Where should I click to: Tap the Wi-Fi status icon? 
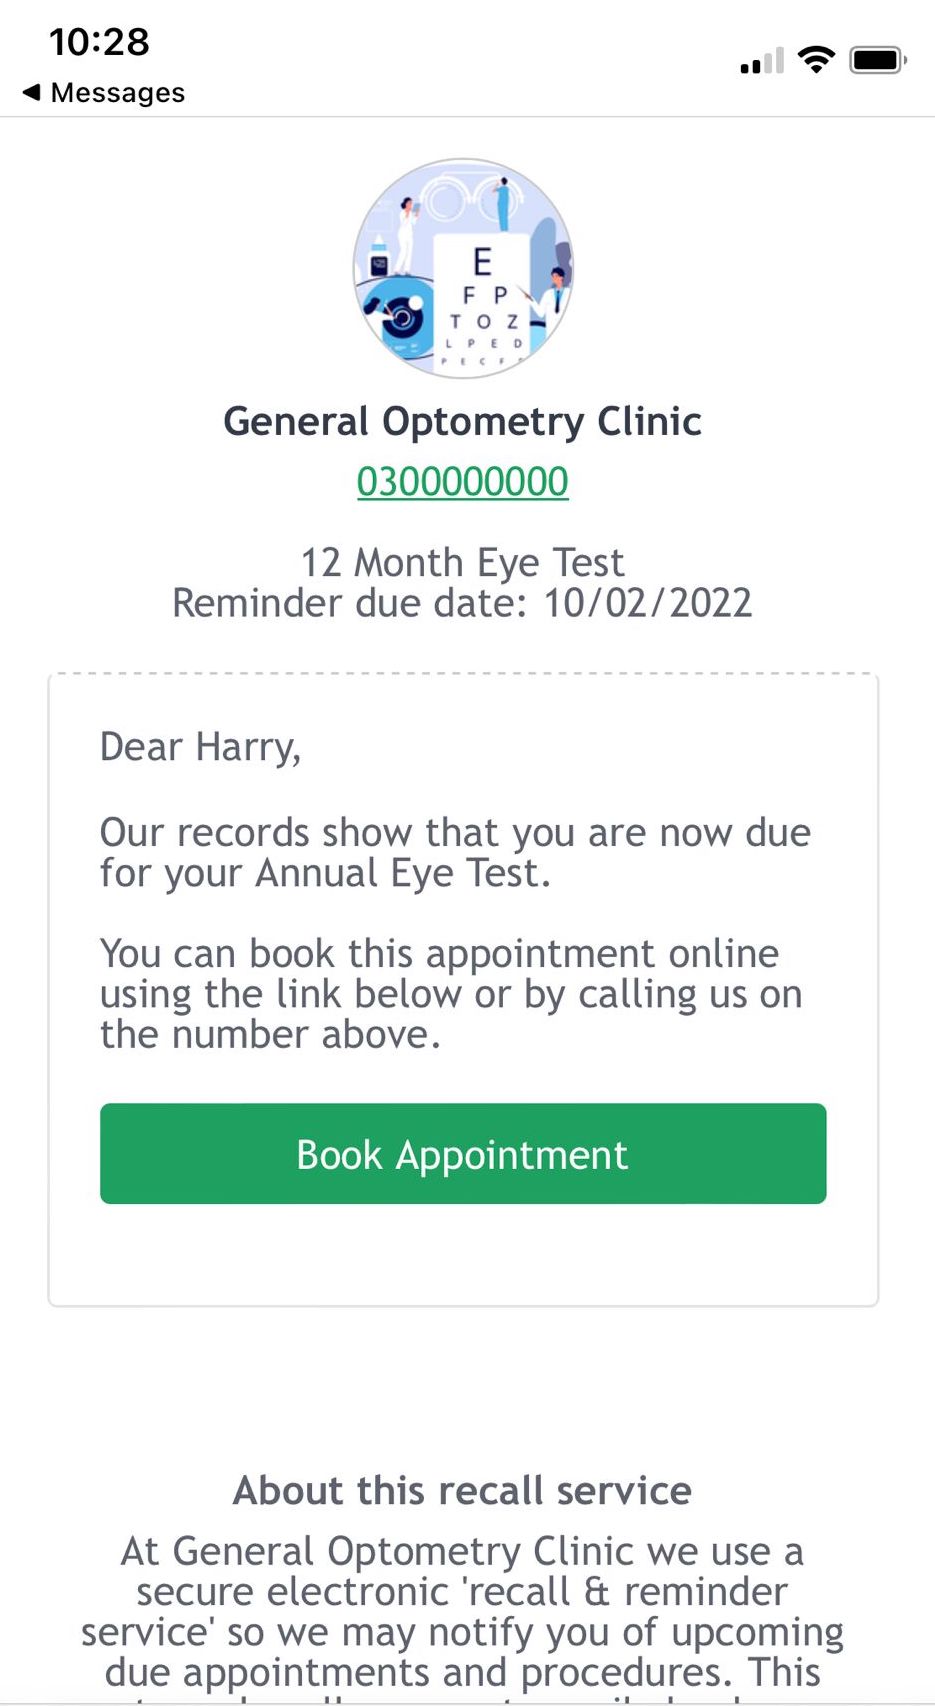pyautogui.click(x=816, y=61)
